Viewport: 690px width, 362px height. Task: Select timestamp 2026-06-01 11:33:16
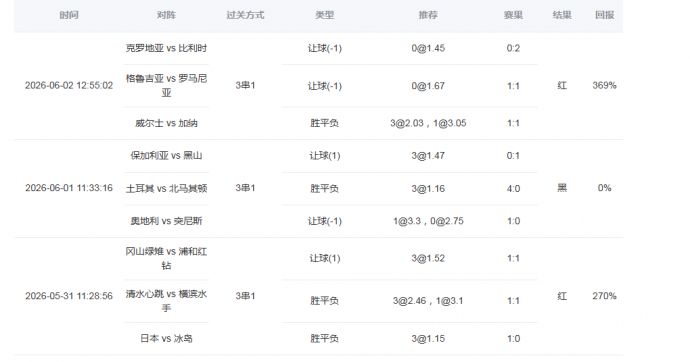69,188
